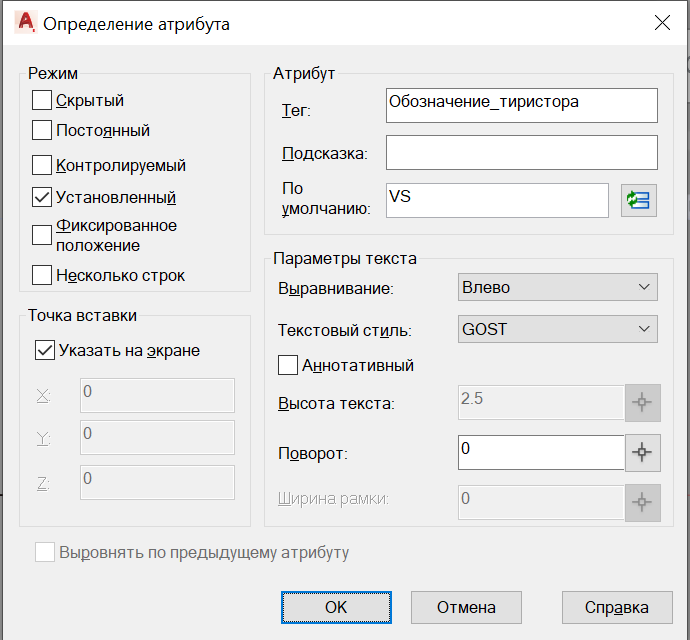Open the Выравнивание dropdown showing Влево
This screenshot has height=640, width=690.
click(x=558, y=287)
